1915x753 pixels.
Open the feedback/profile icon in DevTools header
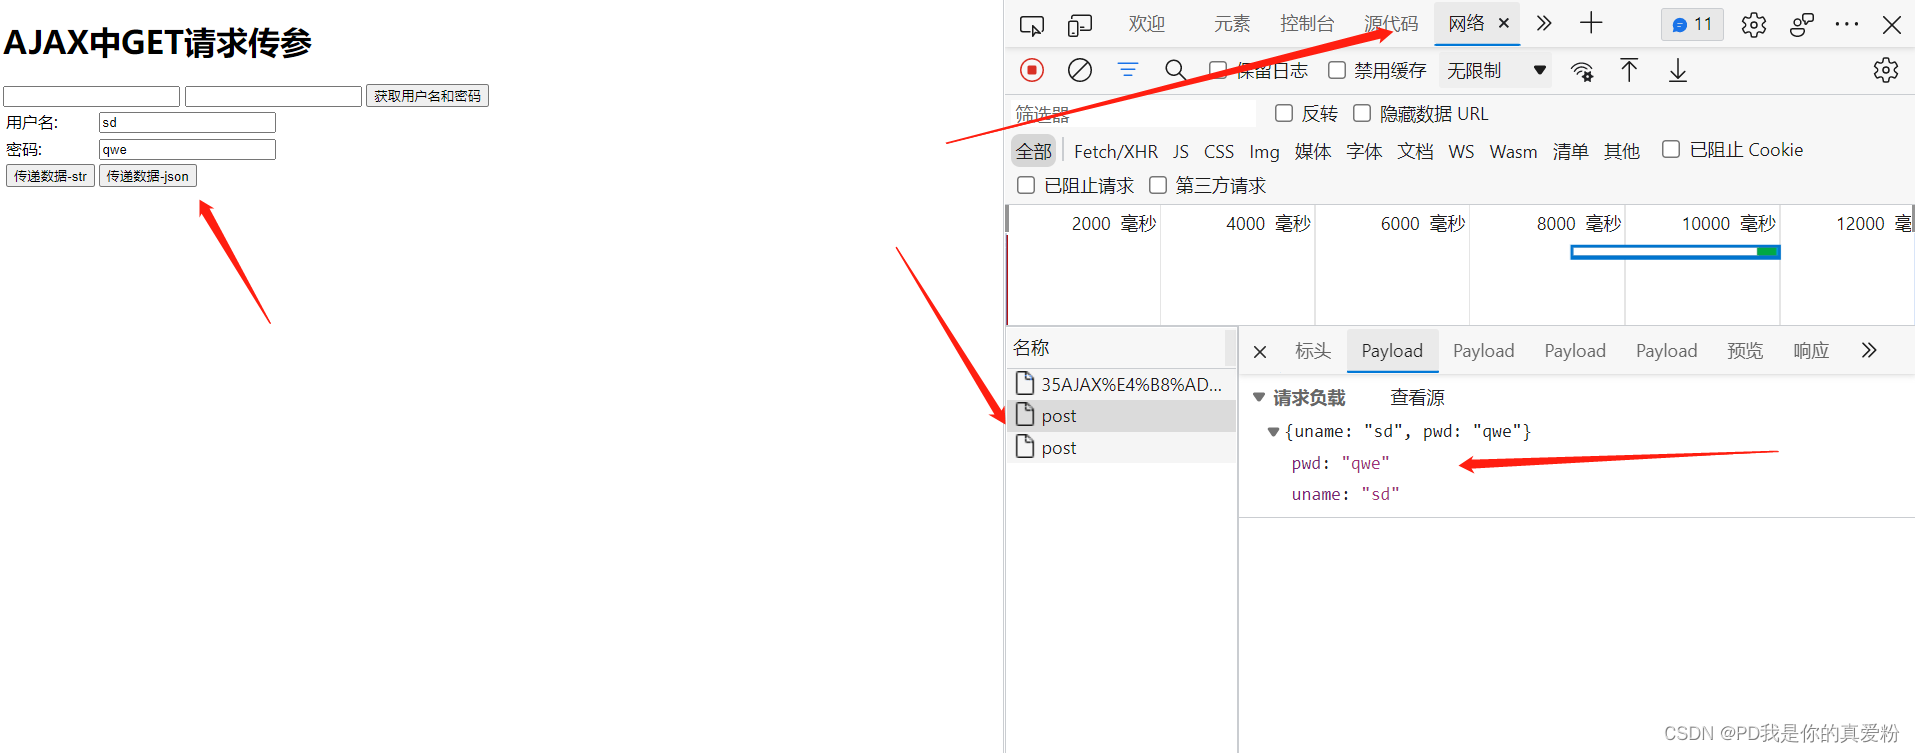(x=1802, y=24)
